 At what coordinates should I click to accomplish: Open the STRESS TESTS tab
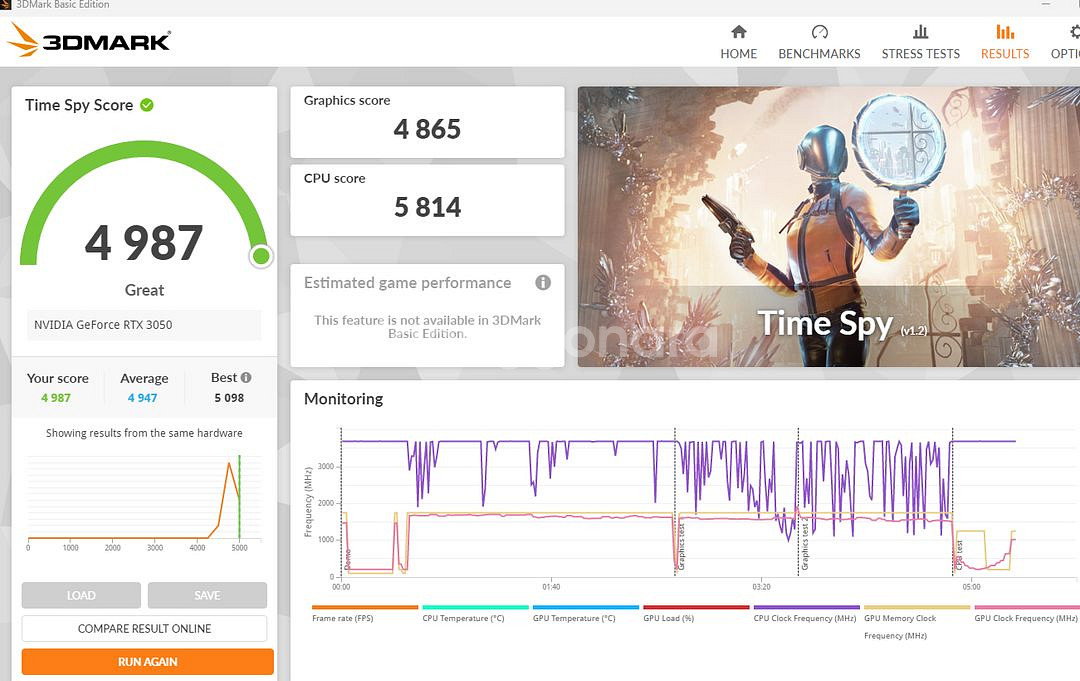pos(920,54)
